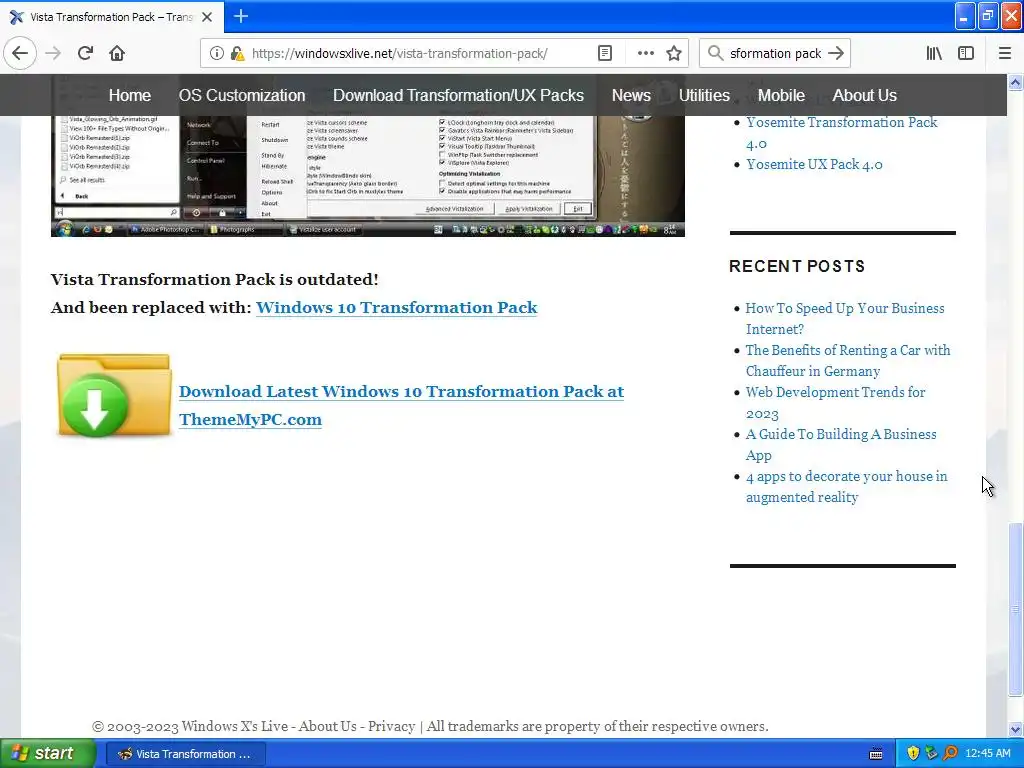Select the Vista Transformation Pack browser tab

[112, 17]
